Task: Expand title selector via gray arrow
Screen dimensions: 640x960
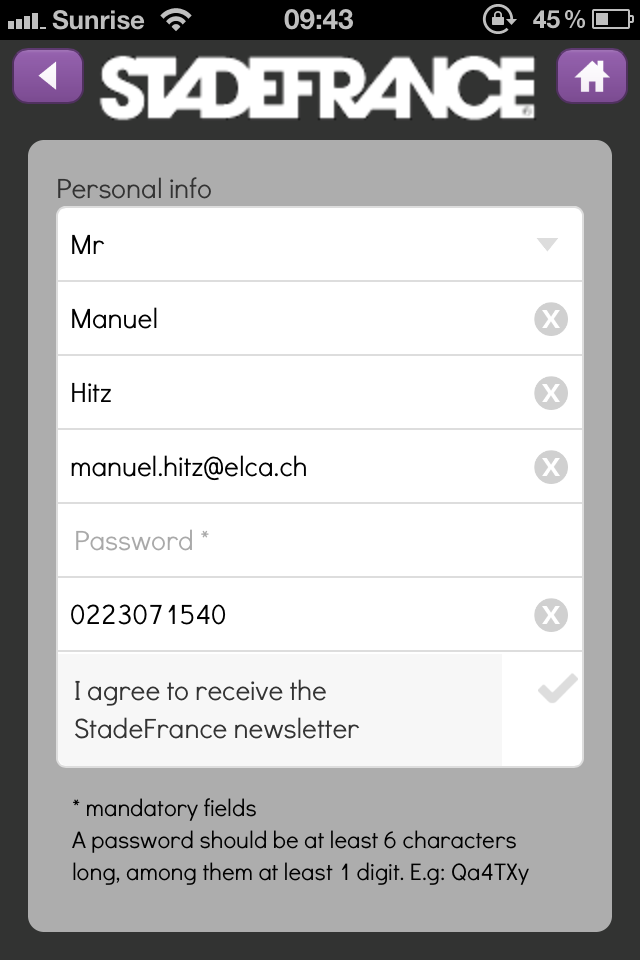Action: tap(547, 244)
